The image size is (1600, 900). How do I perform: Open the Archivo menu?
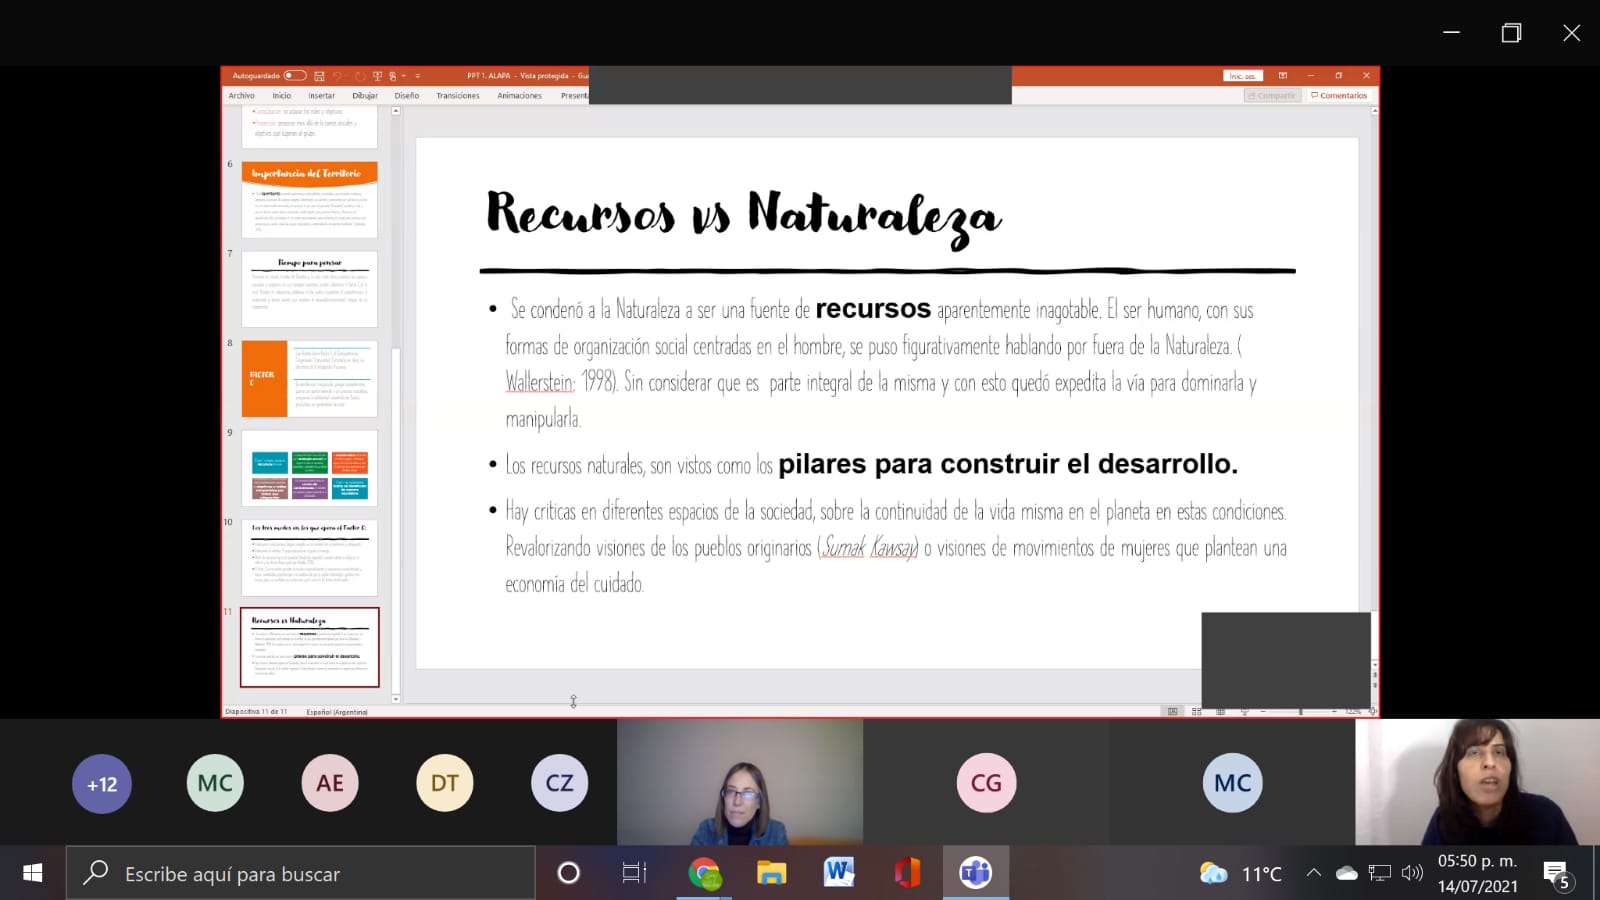(242, 96)
